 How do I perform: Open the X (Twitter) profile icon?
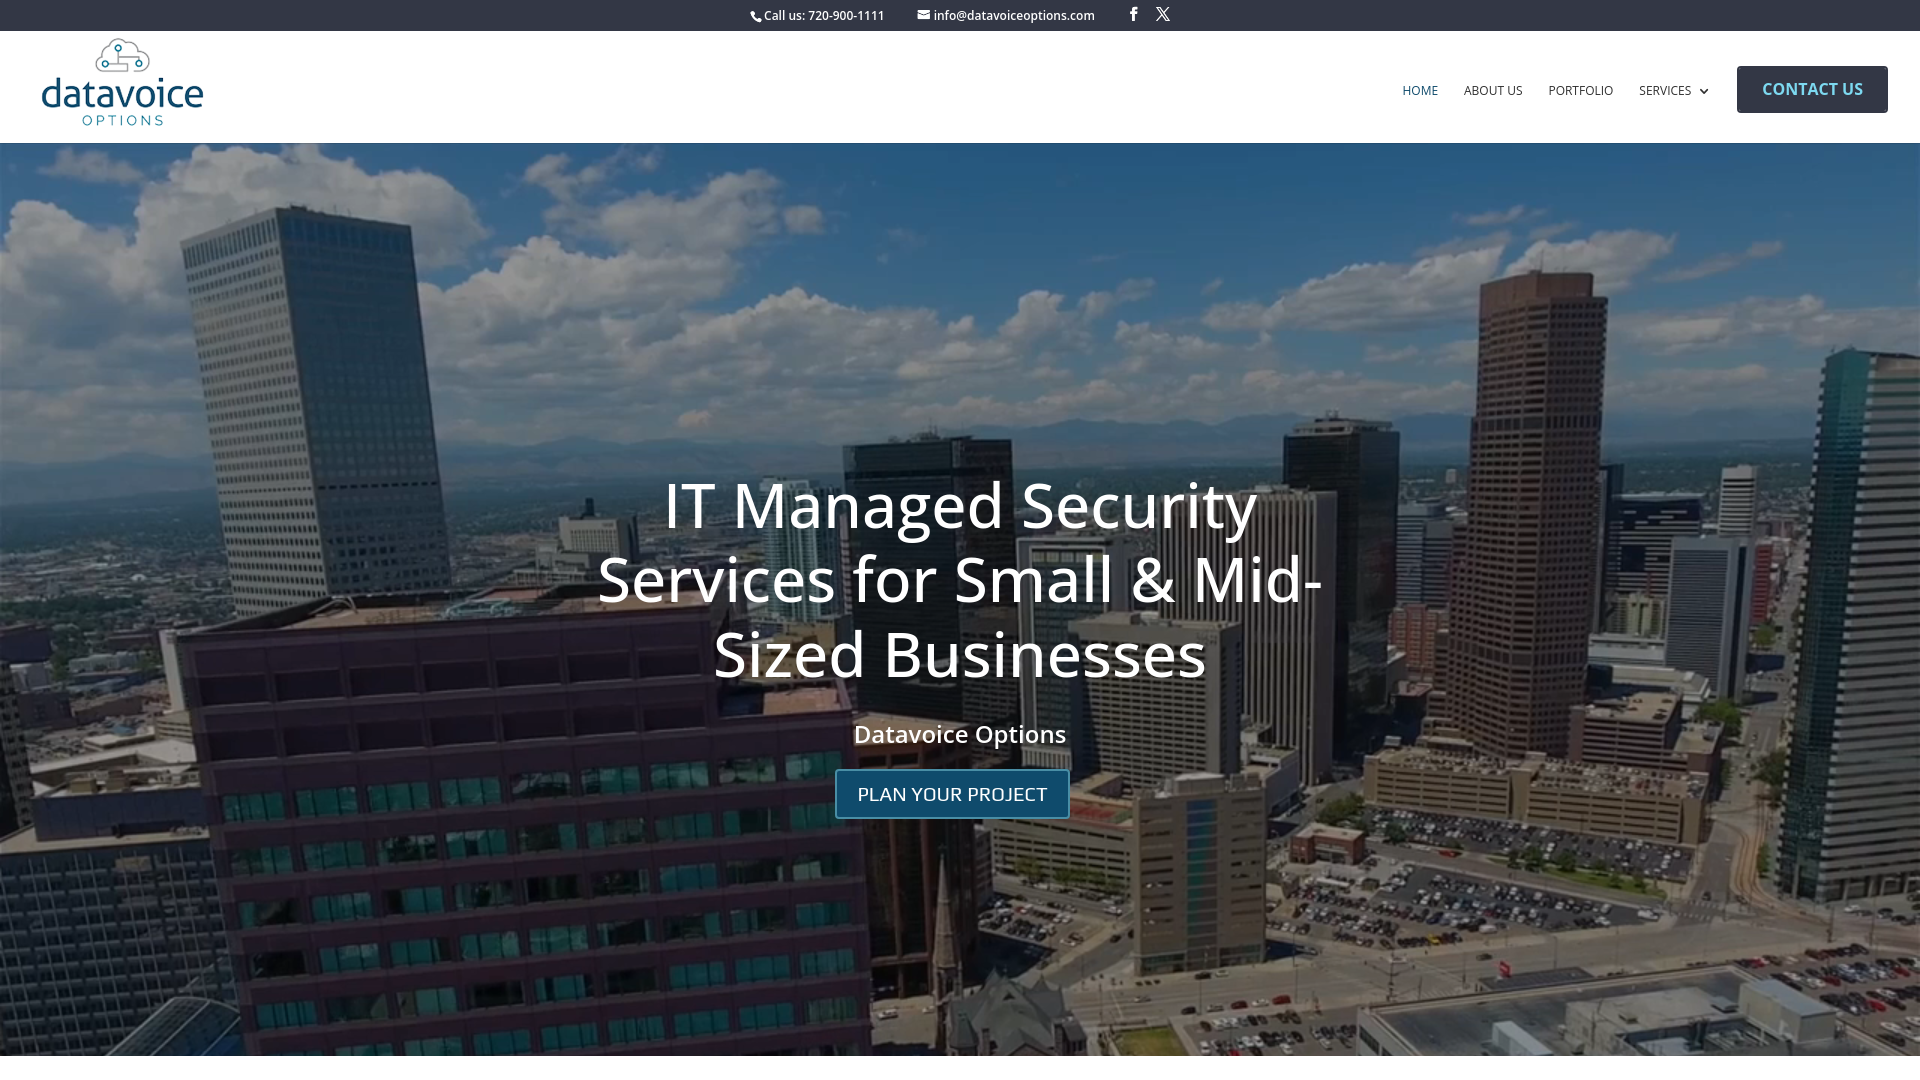[x=1163, y=14]
